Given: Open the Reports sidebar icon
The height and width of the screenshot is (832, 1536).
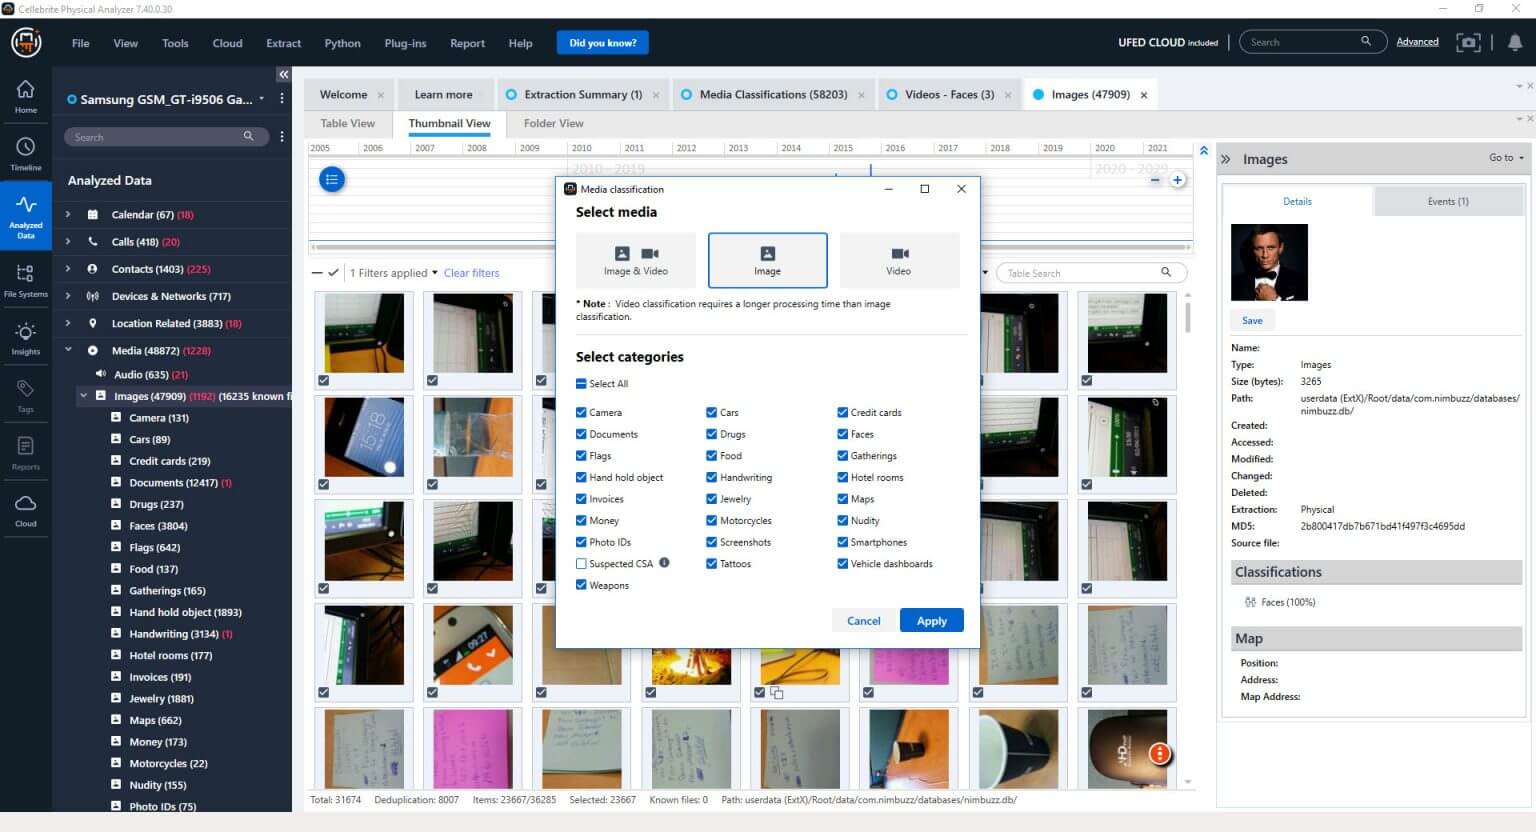Looking at the screenshot, I should (x=26, y=452).
